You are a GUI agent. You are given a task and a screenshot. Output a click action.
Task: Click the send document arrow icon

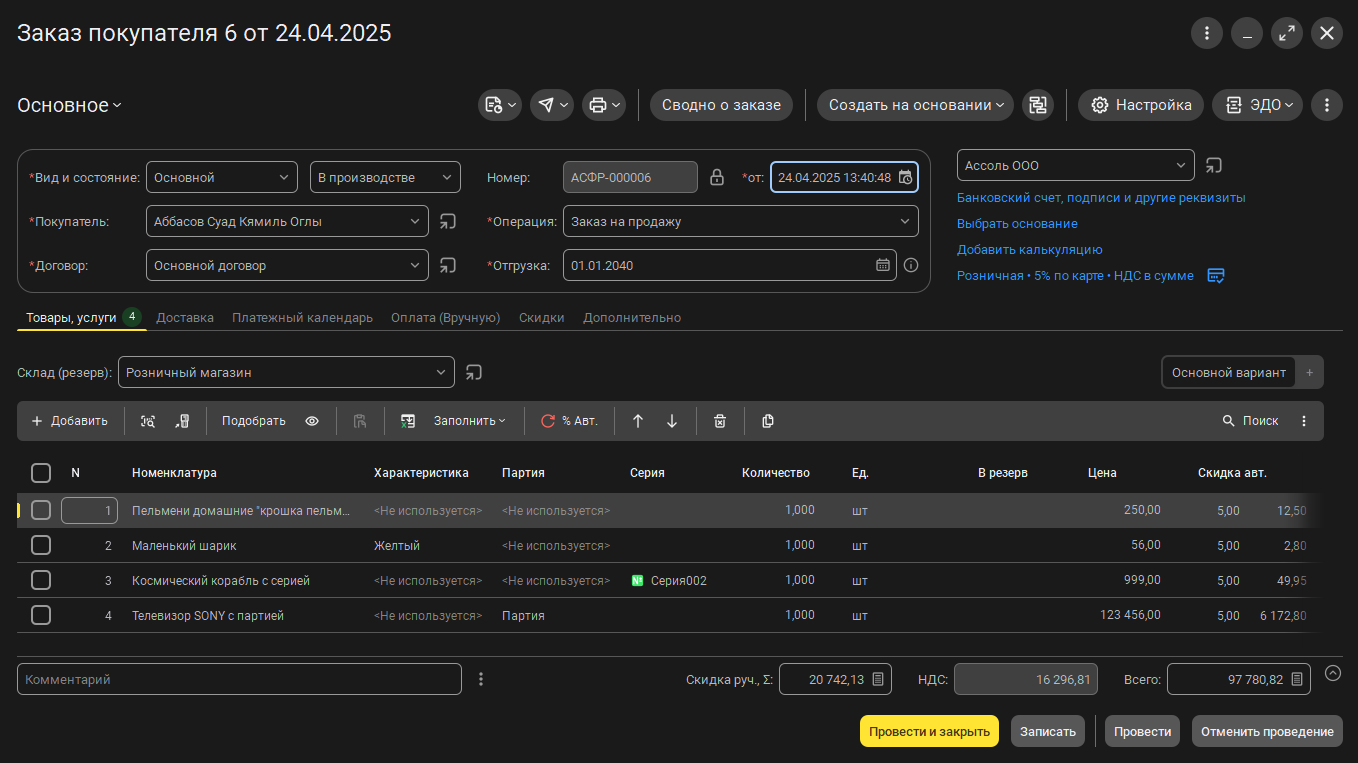tap(546, 105)
